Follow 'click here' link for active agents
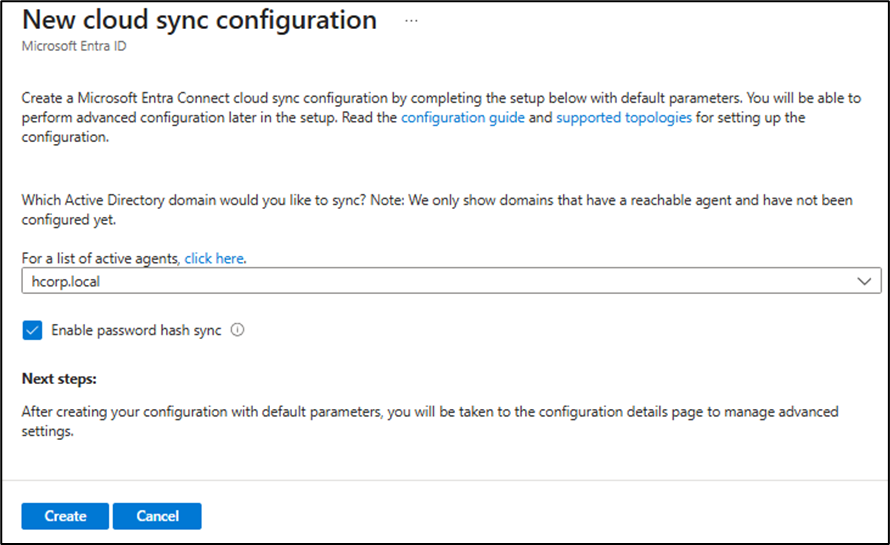This screenshot has width=890, height=545. click(x=214, y=258)
